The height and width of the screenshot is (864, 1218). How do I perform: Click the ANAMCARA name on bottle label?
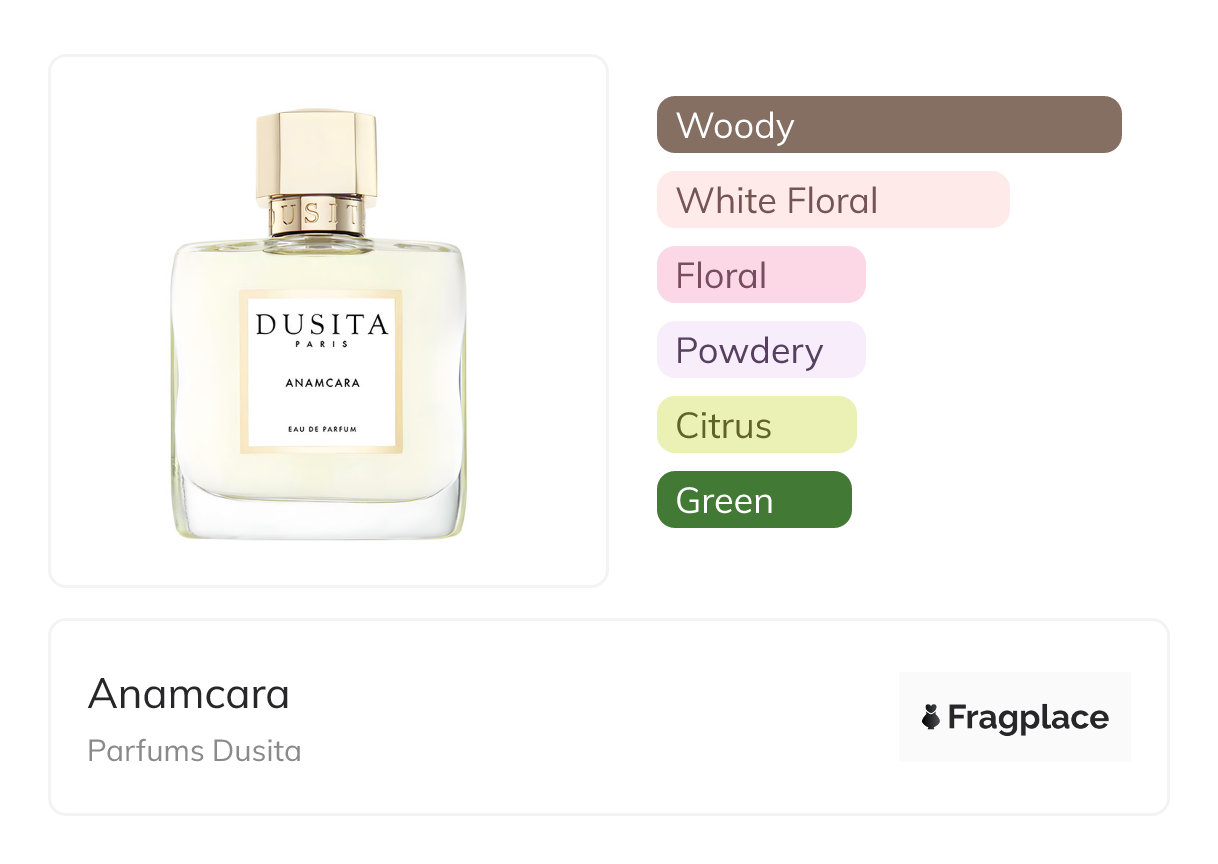pos(322,382)
